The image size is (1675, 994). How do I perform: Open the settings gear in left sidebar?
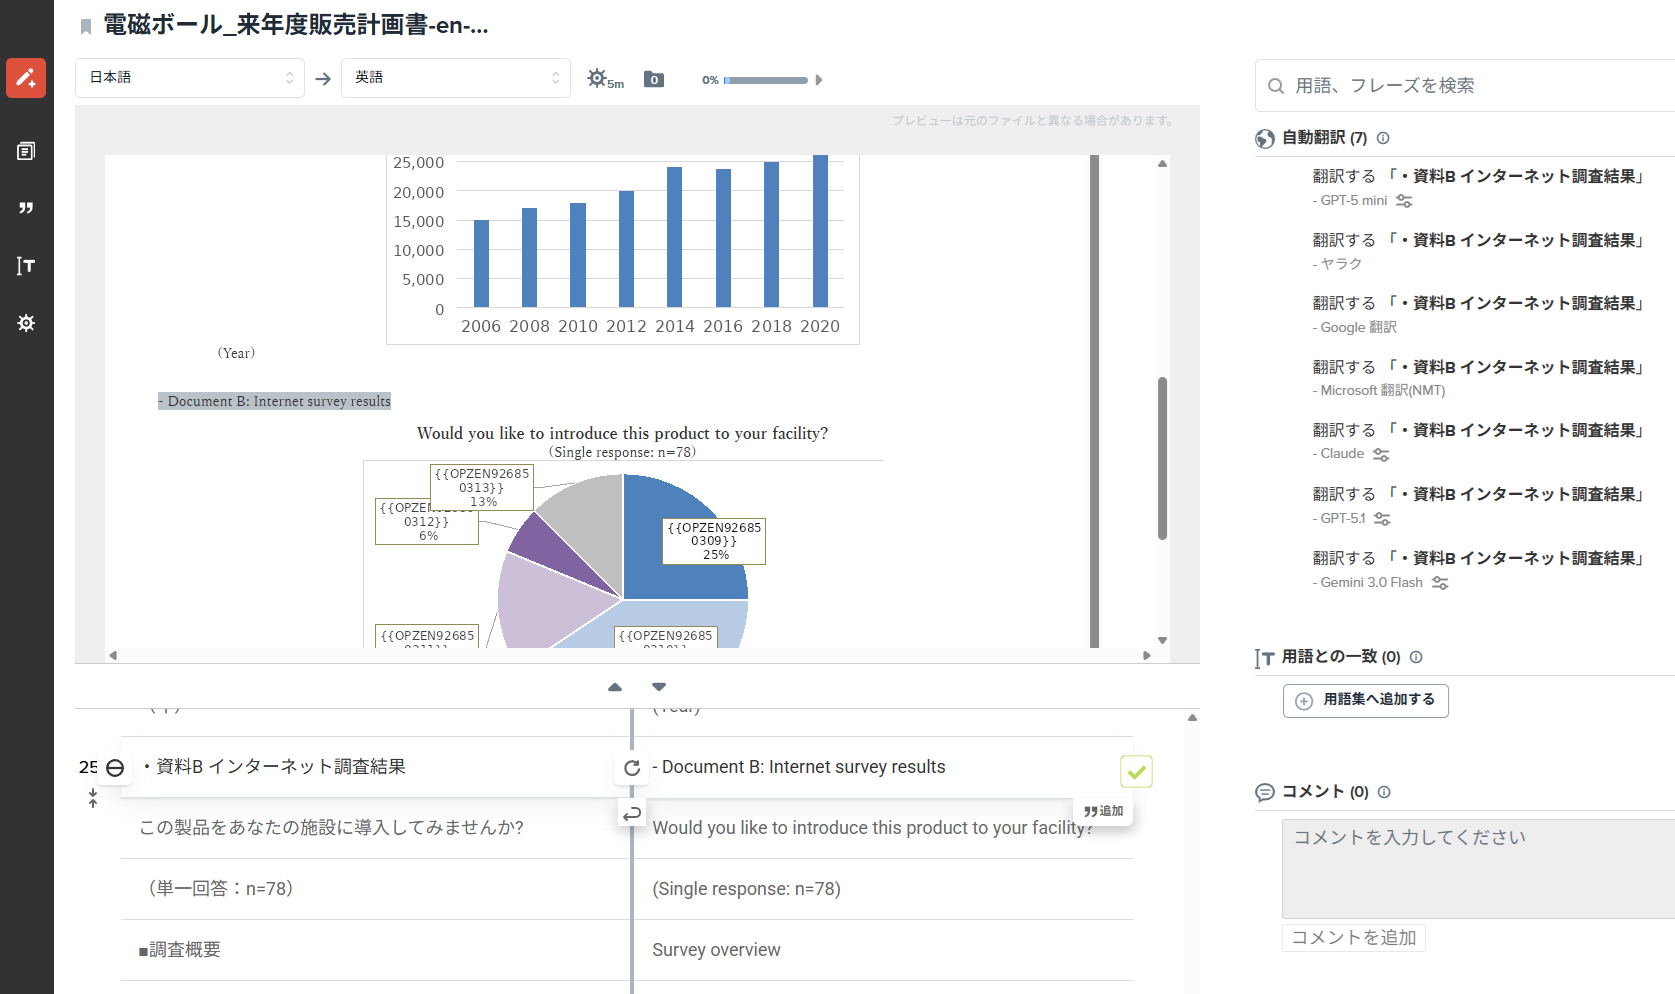(x=26, y=323)
